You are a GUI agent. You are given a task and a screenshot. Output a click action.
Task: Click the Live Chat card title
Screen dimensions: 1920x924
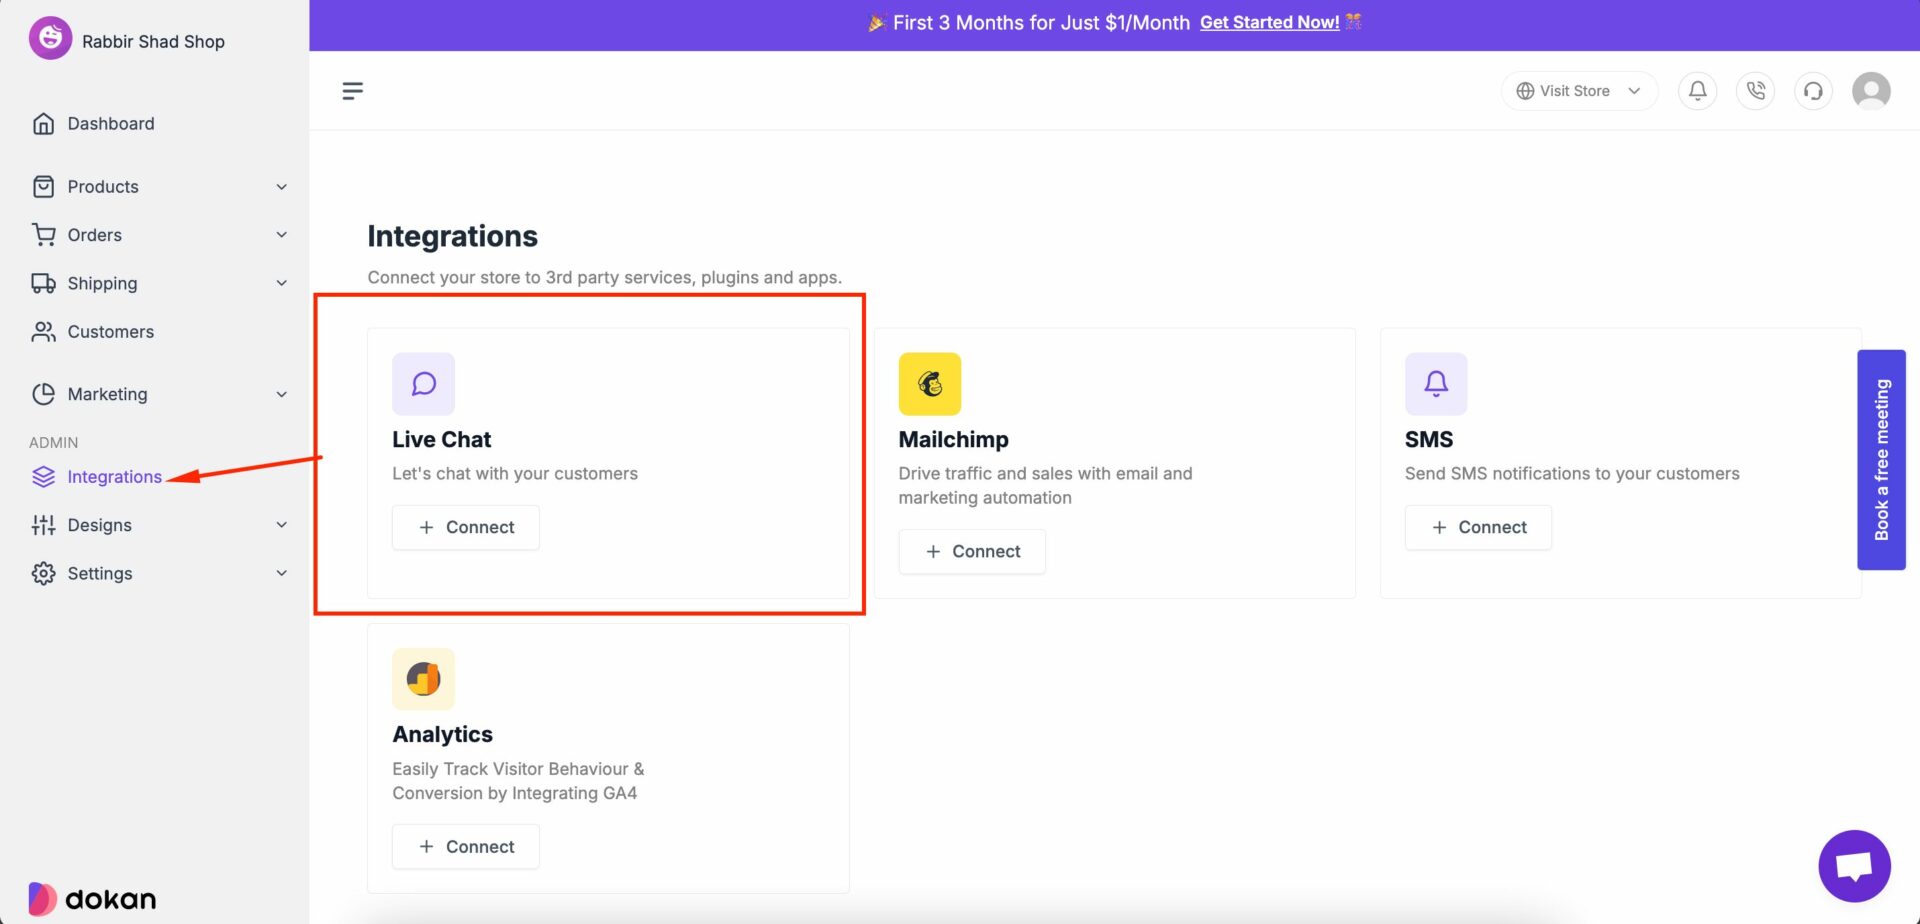(x=442, y=440)
